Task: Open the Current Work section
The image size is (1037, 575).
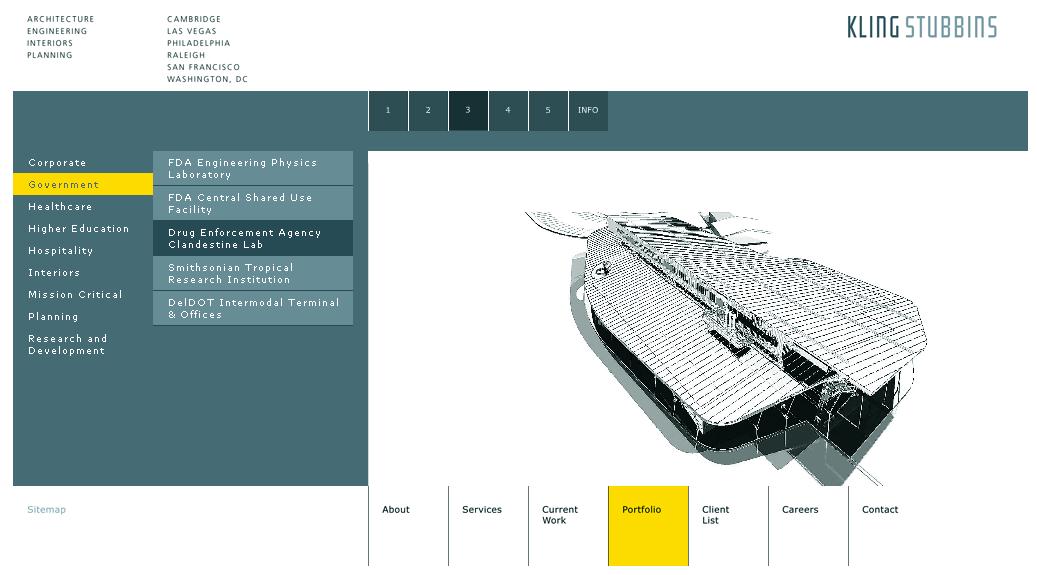Action: pyautogui.click(x=560, y=515)
